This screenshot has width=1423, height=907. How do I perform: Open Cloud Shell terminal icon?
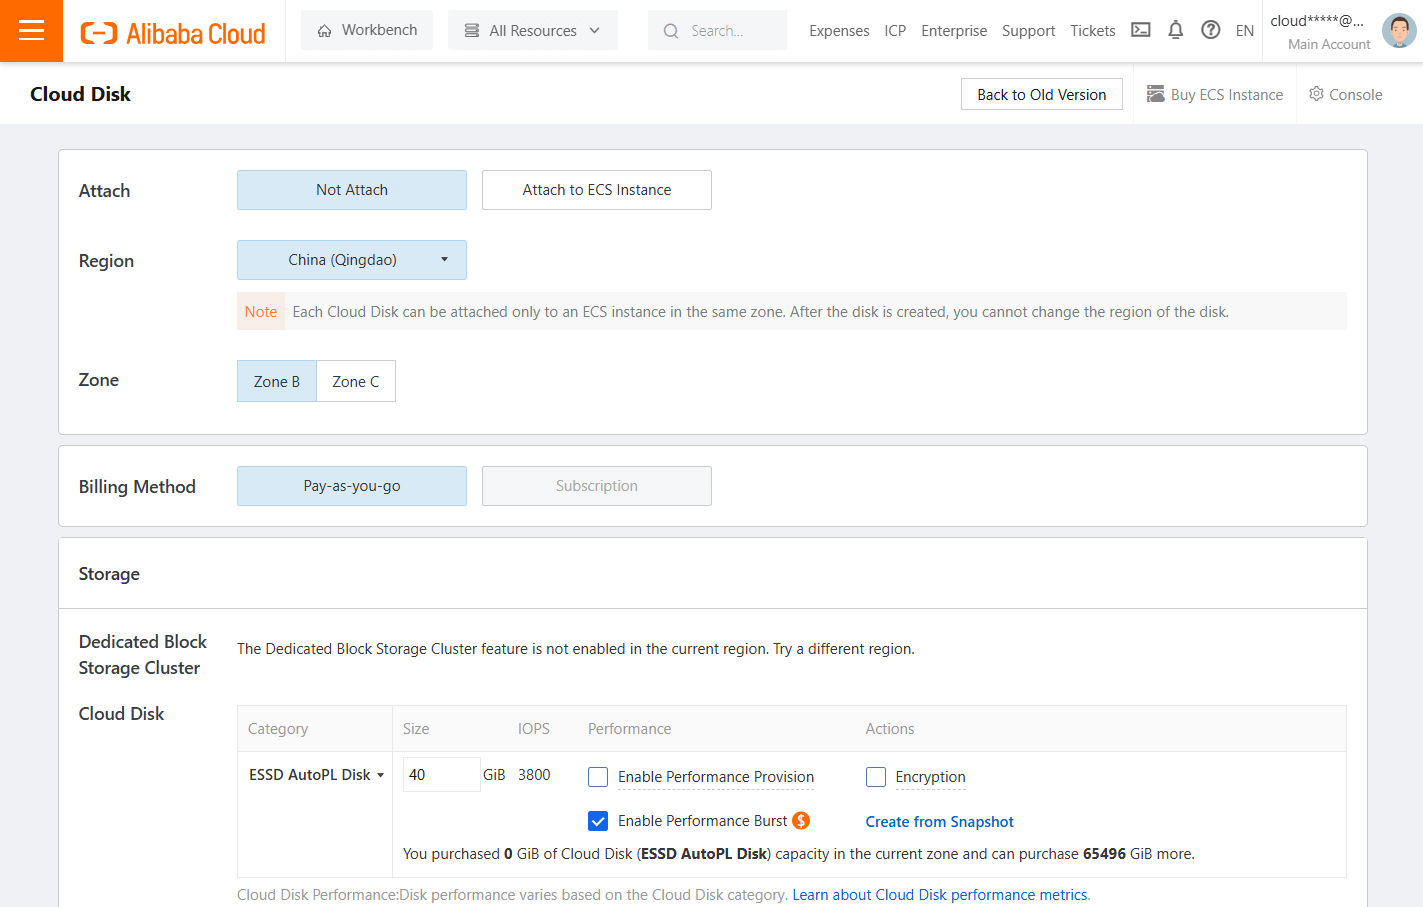click(1141, 30)
